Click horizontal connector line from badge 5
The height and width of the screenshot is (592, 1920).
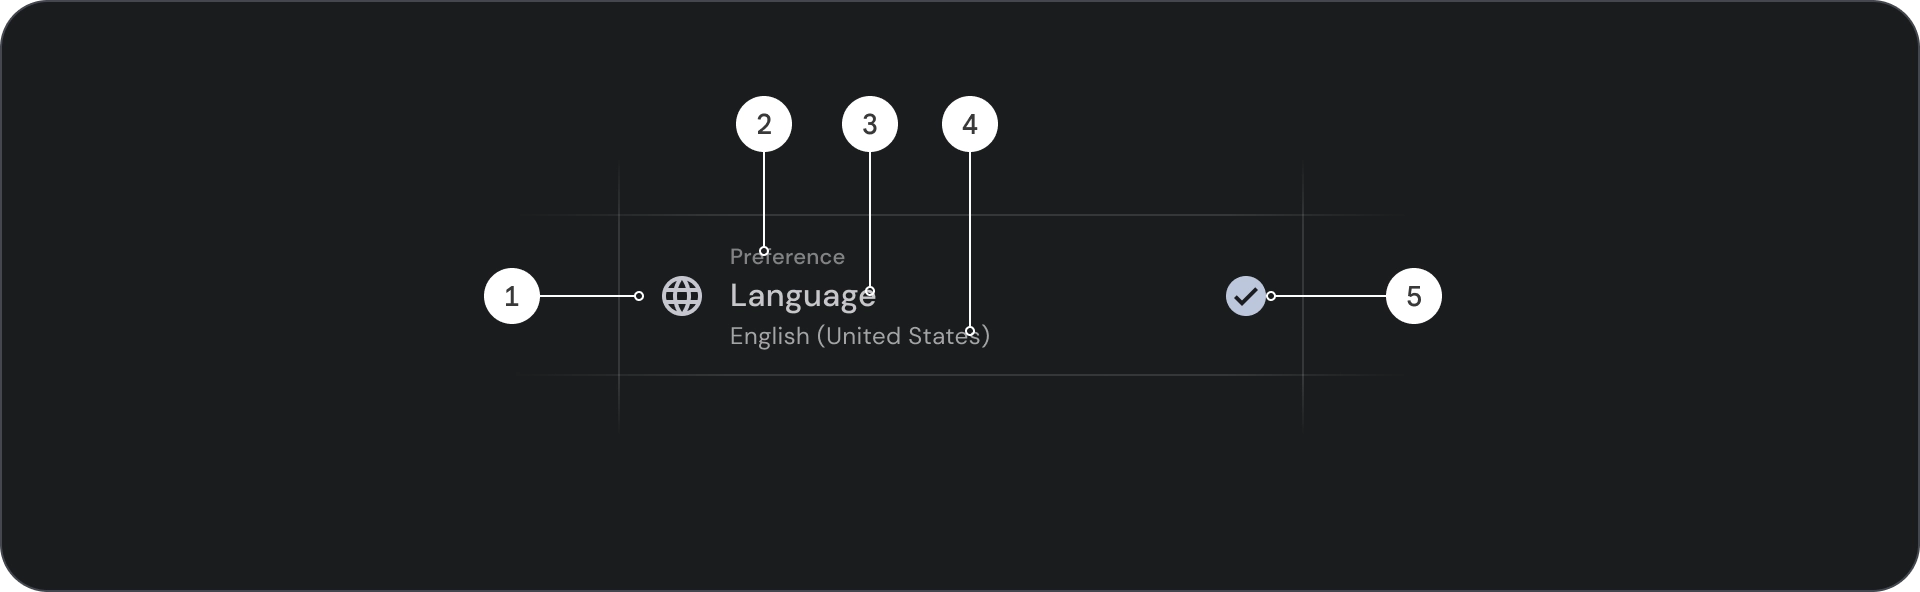[1330, 296]
